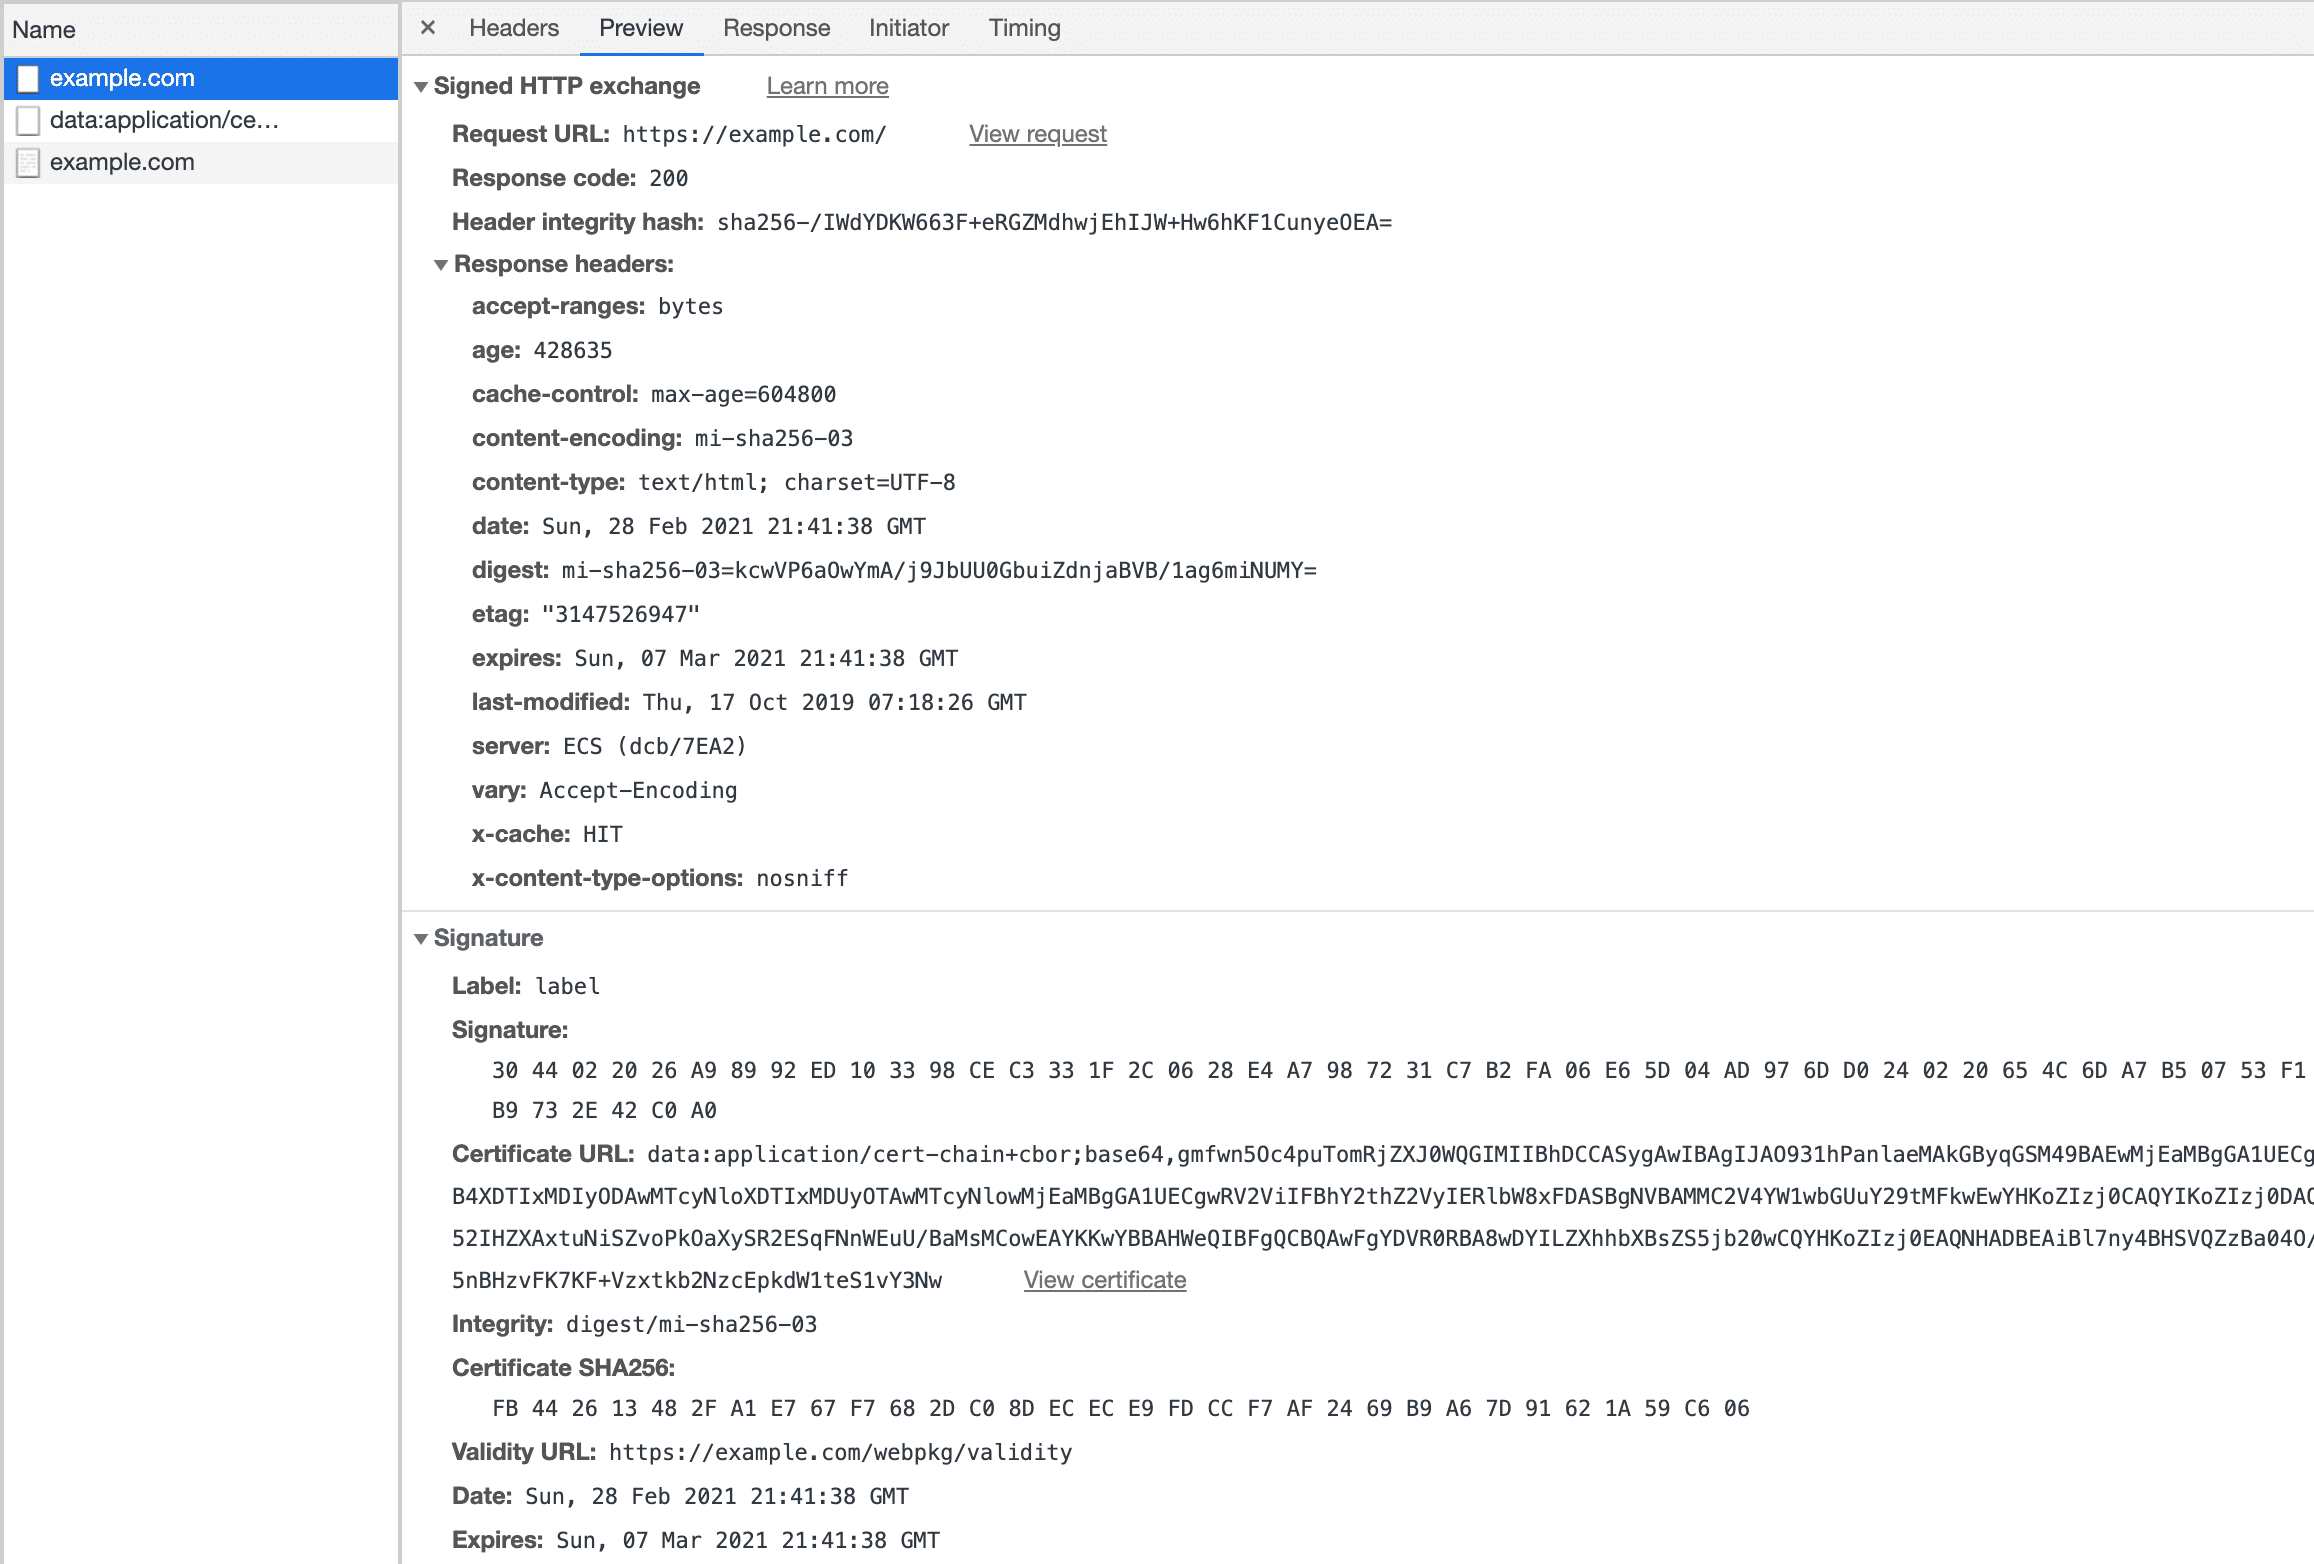Click the Response tab
The height and width of the screenshot is (1564, 2314).
click(777, 28)
